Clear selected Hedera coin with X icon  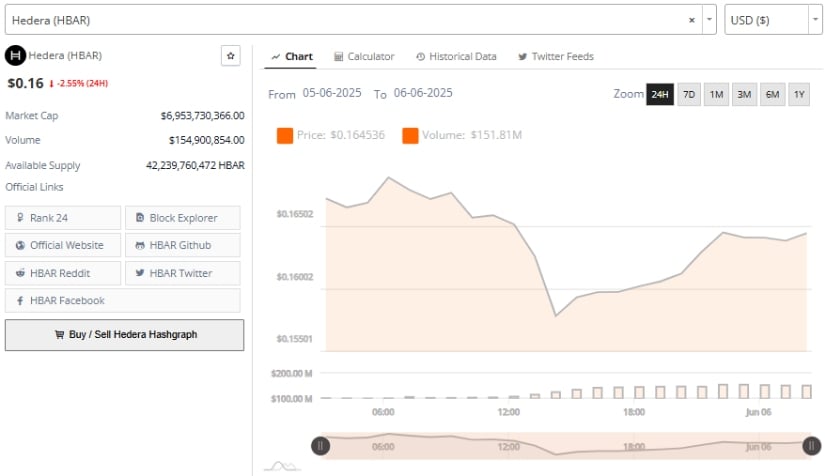point(693,20)
